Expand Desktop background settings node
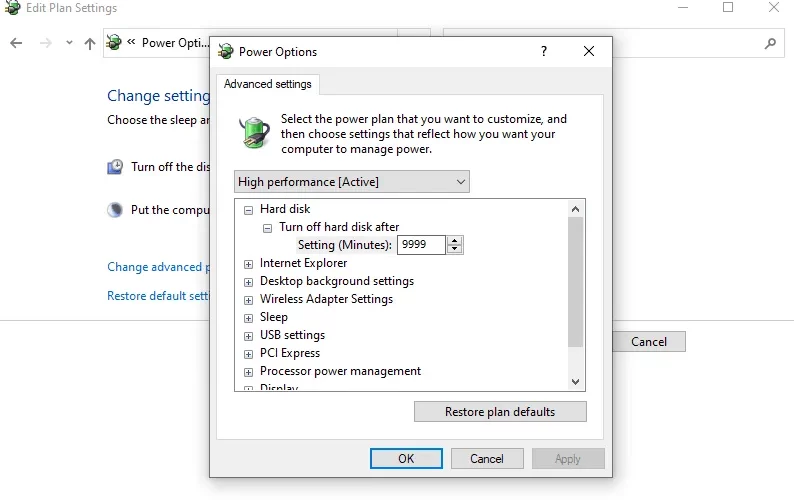 pyautogui.click(x=248, y=282)
